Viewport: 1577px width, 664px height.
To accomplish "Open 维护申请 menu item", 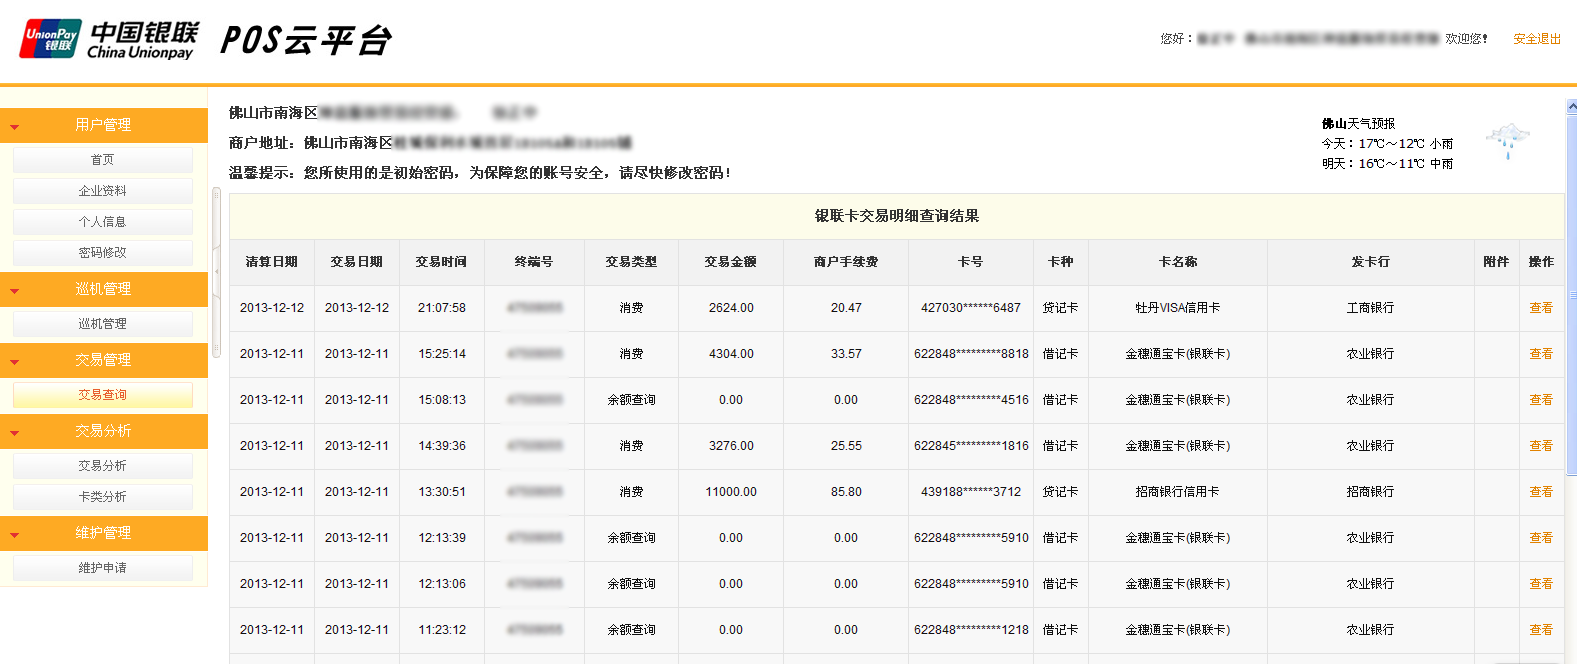I will tap(103, 568).
